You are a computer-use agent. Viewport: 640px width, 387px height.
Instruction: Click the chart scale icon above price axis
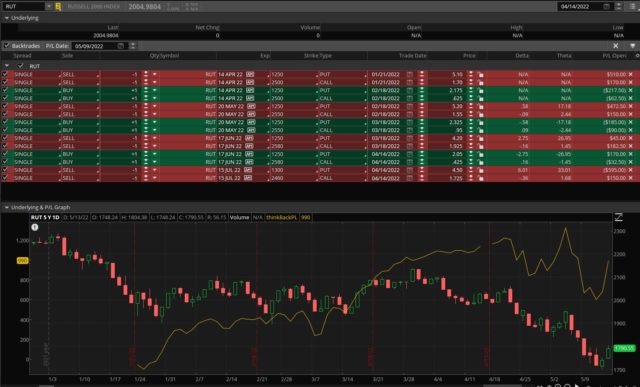pyautogui.click(x=619, y=217)
